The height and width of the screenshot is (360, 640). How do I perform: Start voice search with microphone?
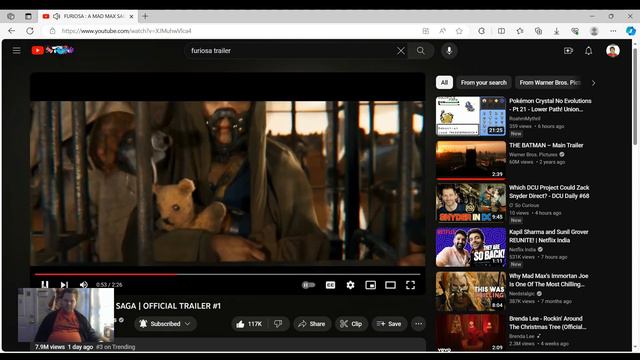click(449, 51)
